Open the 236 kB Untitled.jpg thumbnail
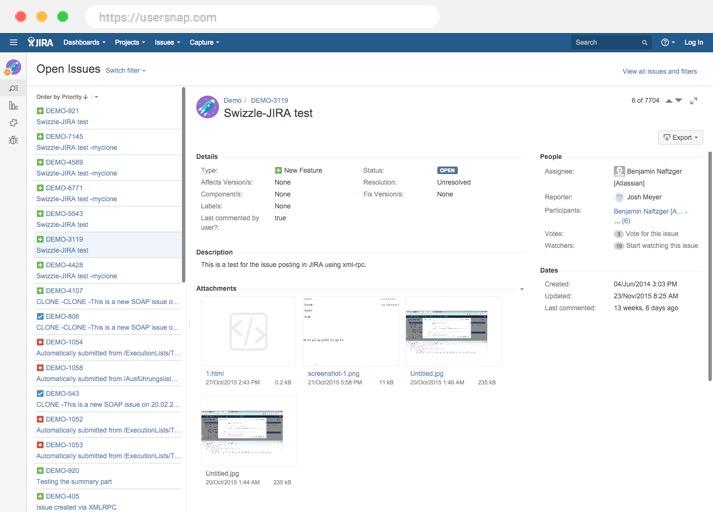The image size is (713, 512). coord(453,331)
